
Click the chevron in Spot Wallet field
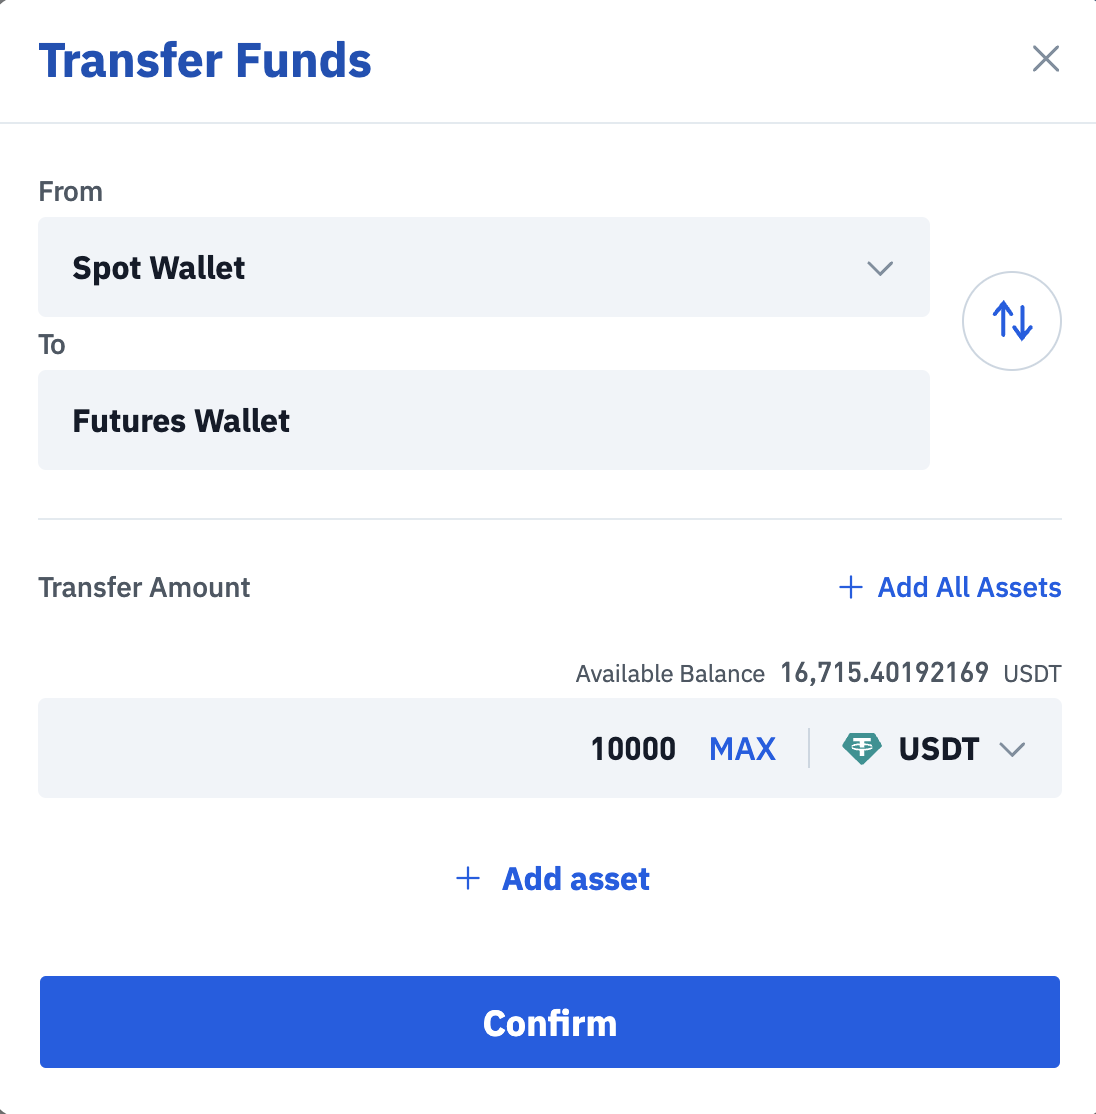tap(880, 268)
